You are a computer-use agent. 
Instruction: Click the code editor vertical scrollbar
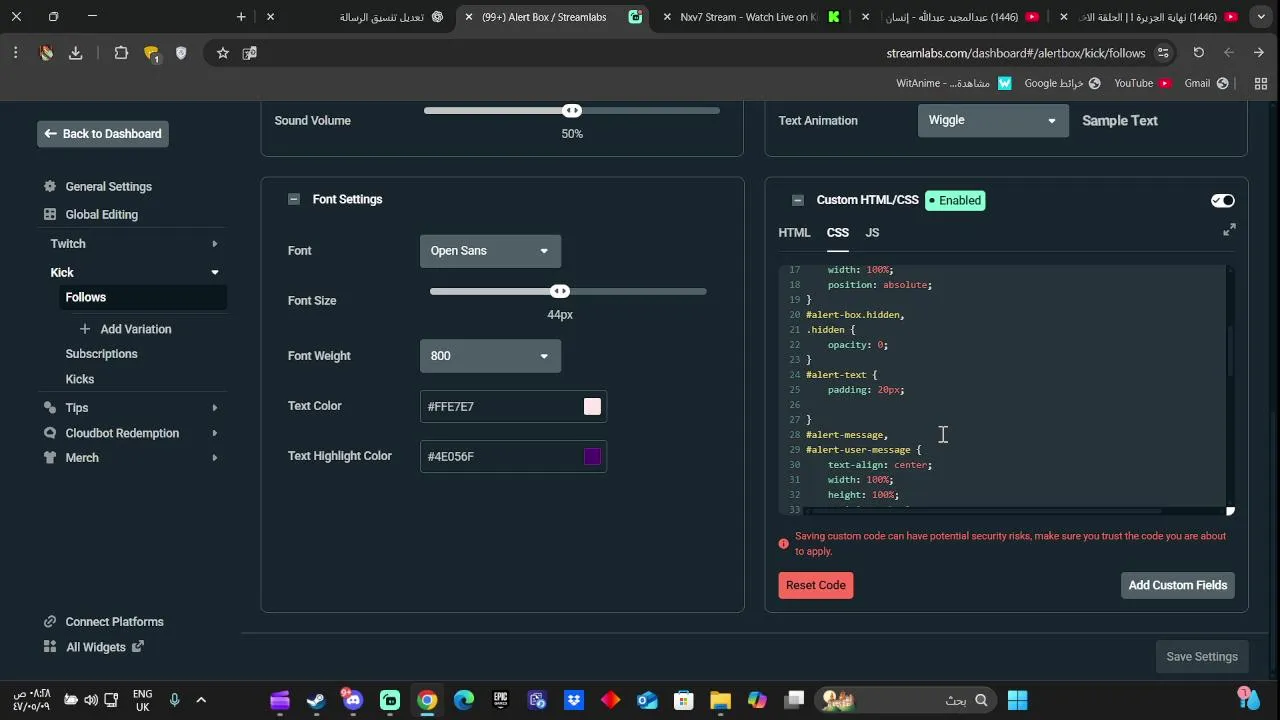[x=1230, y=350]
